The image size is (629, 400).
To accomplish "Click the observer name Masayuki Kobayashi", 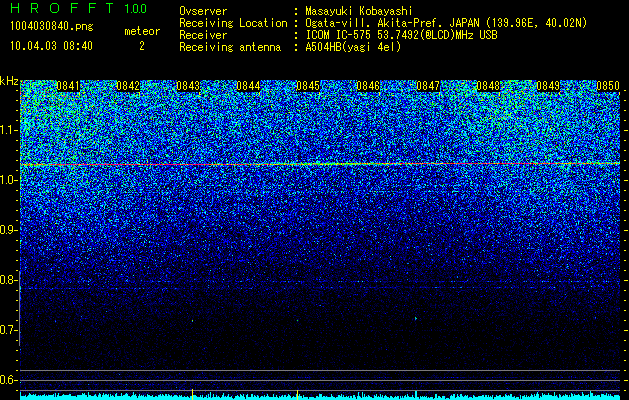I will pos(359,11).
